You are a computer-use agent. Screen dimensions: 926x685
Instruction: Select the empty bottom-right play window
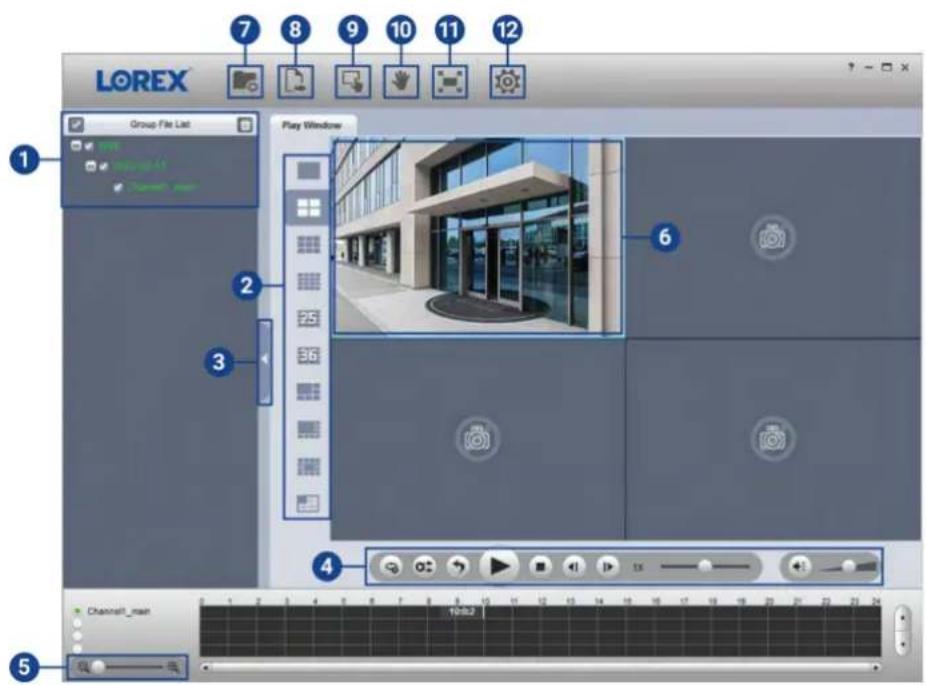click(772, 439)
